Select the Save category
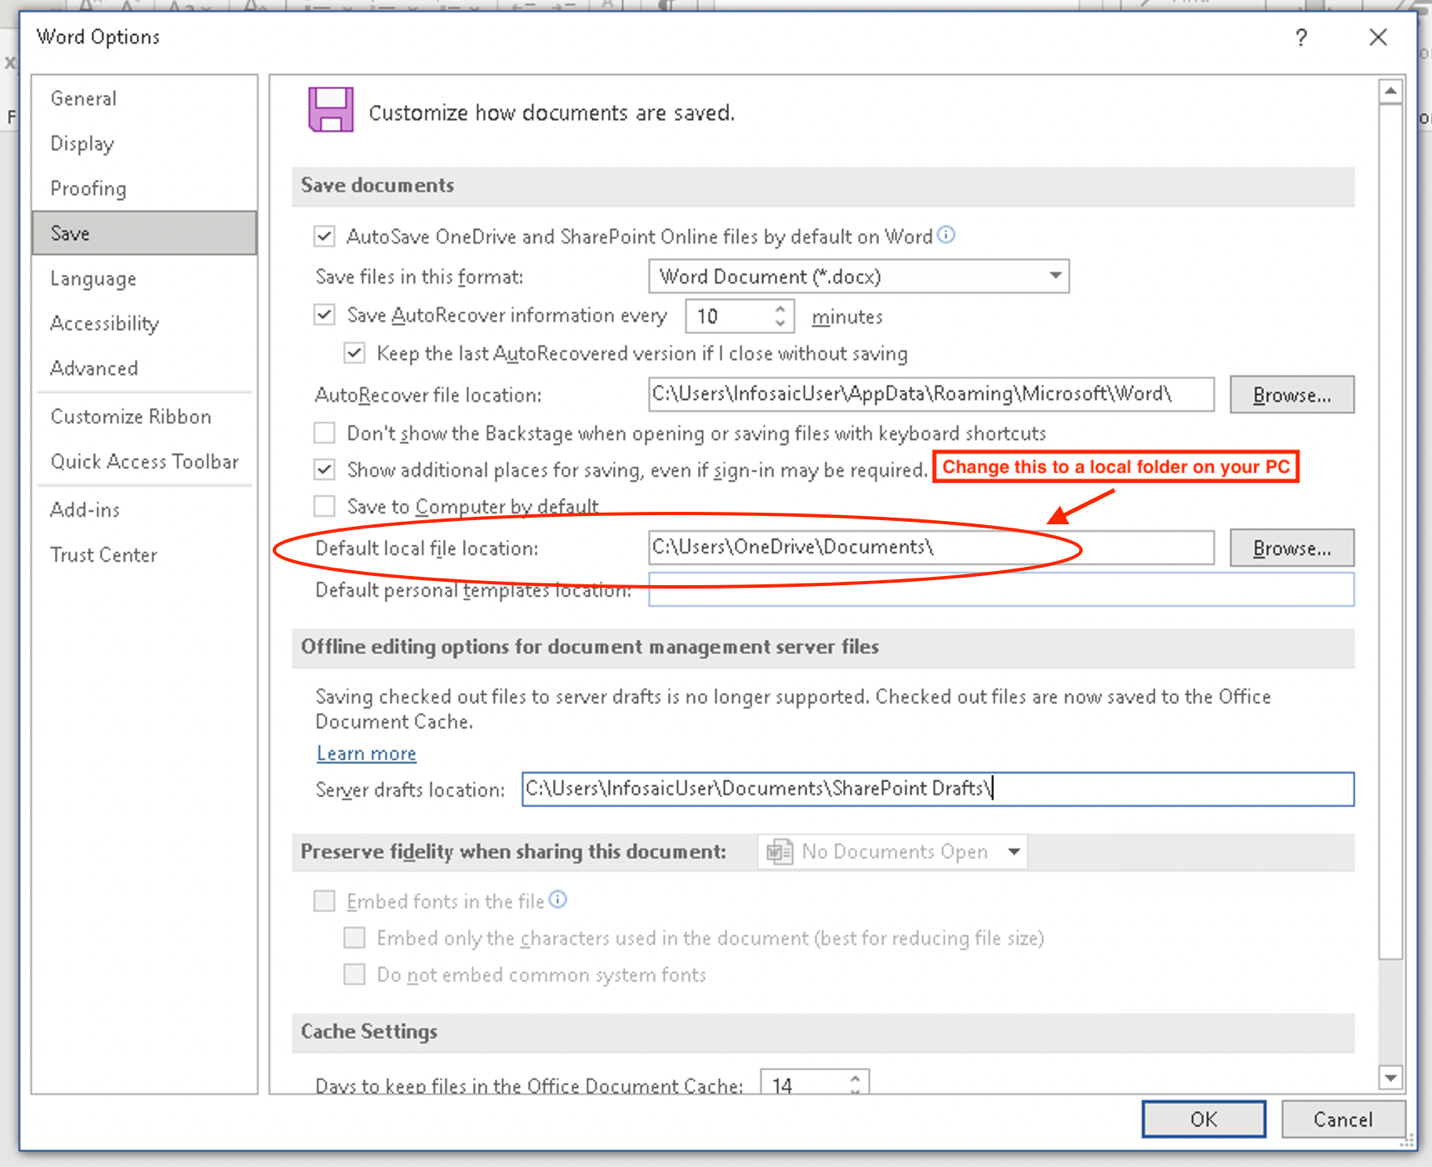This screenshot has height=1167, width=1432. coord(144,233)
